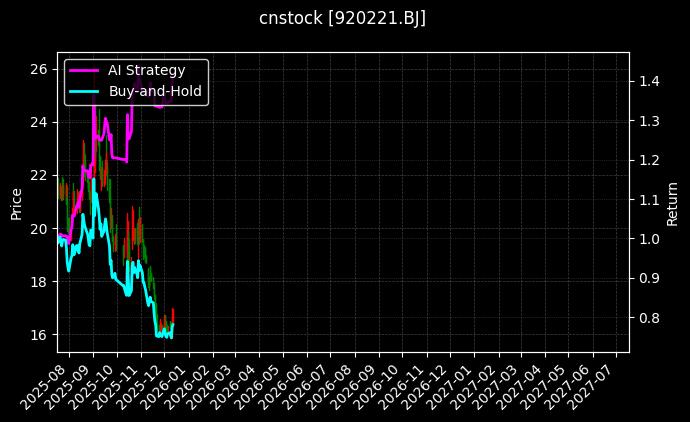690x422 pixels.
Task: Click the Price axis label
Action: click(16, 203)
